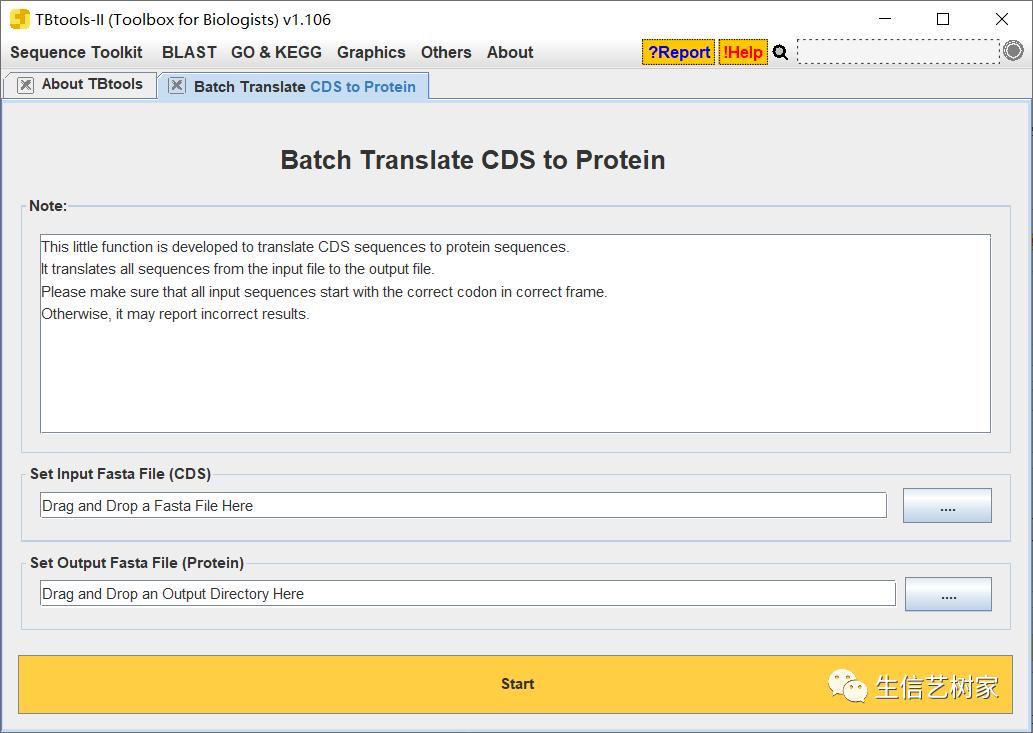Click the line beginning 'Please make sure that all input'
The height and width of the screenshot is (733, 1033).
[x=324, y=292]
